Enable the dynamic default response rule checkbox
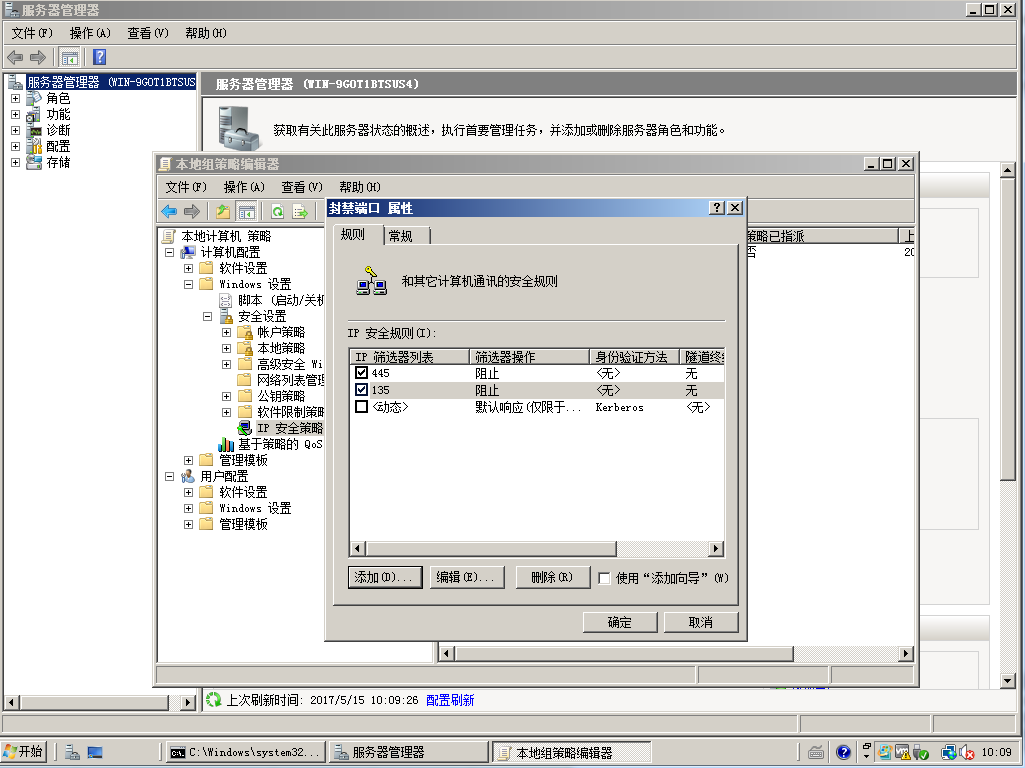The image size is (1025, 768). coord(362,407)
